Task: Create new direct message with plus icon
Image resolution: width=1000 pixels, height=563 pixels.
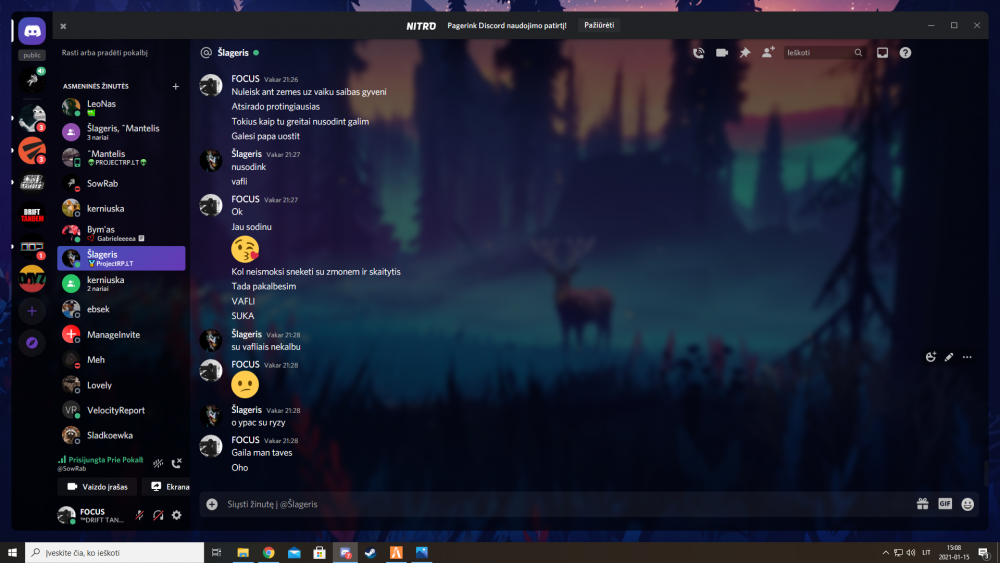Action: [176, 87]
